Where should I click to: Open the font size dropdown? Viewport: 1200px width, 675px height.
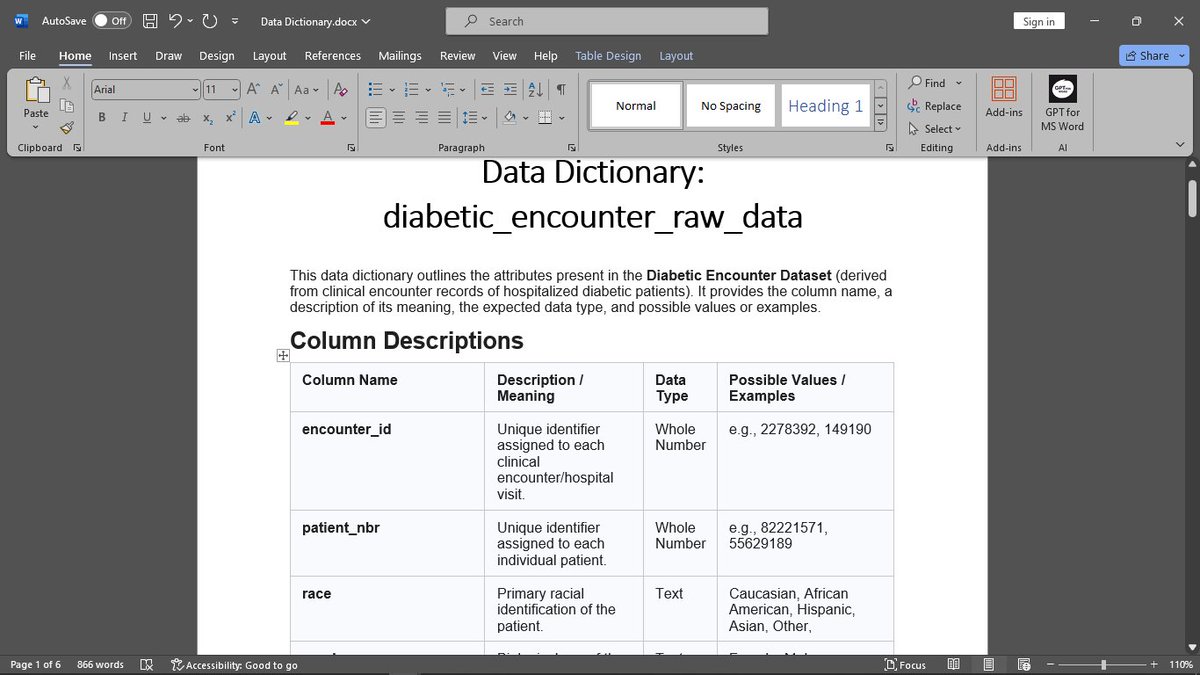(234, 89)
